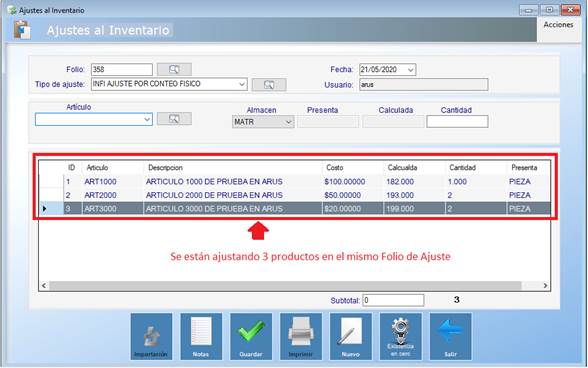This screenshot has width=588, height=368.
Task: Expand the Artículo combo box
Action: (x=147, y=120)
